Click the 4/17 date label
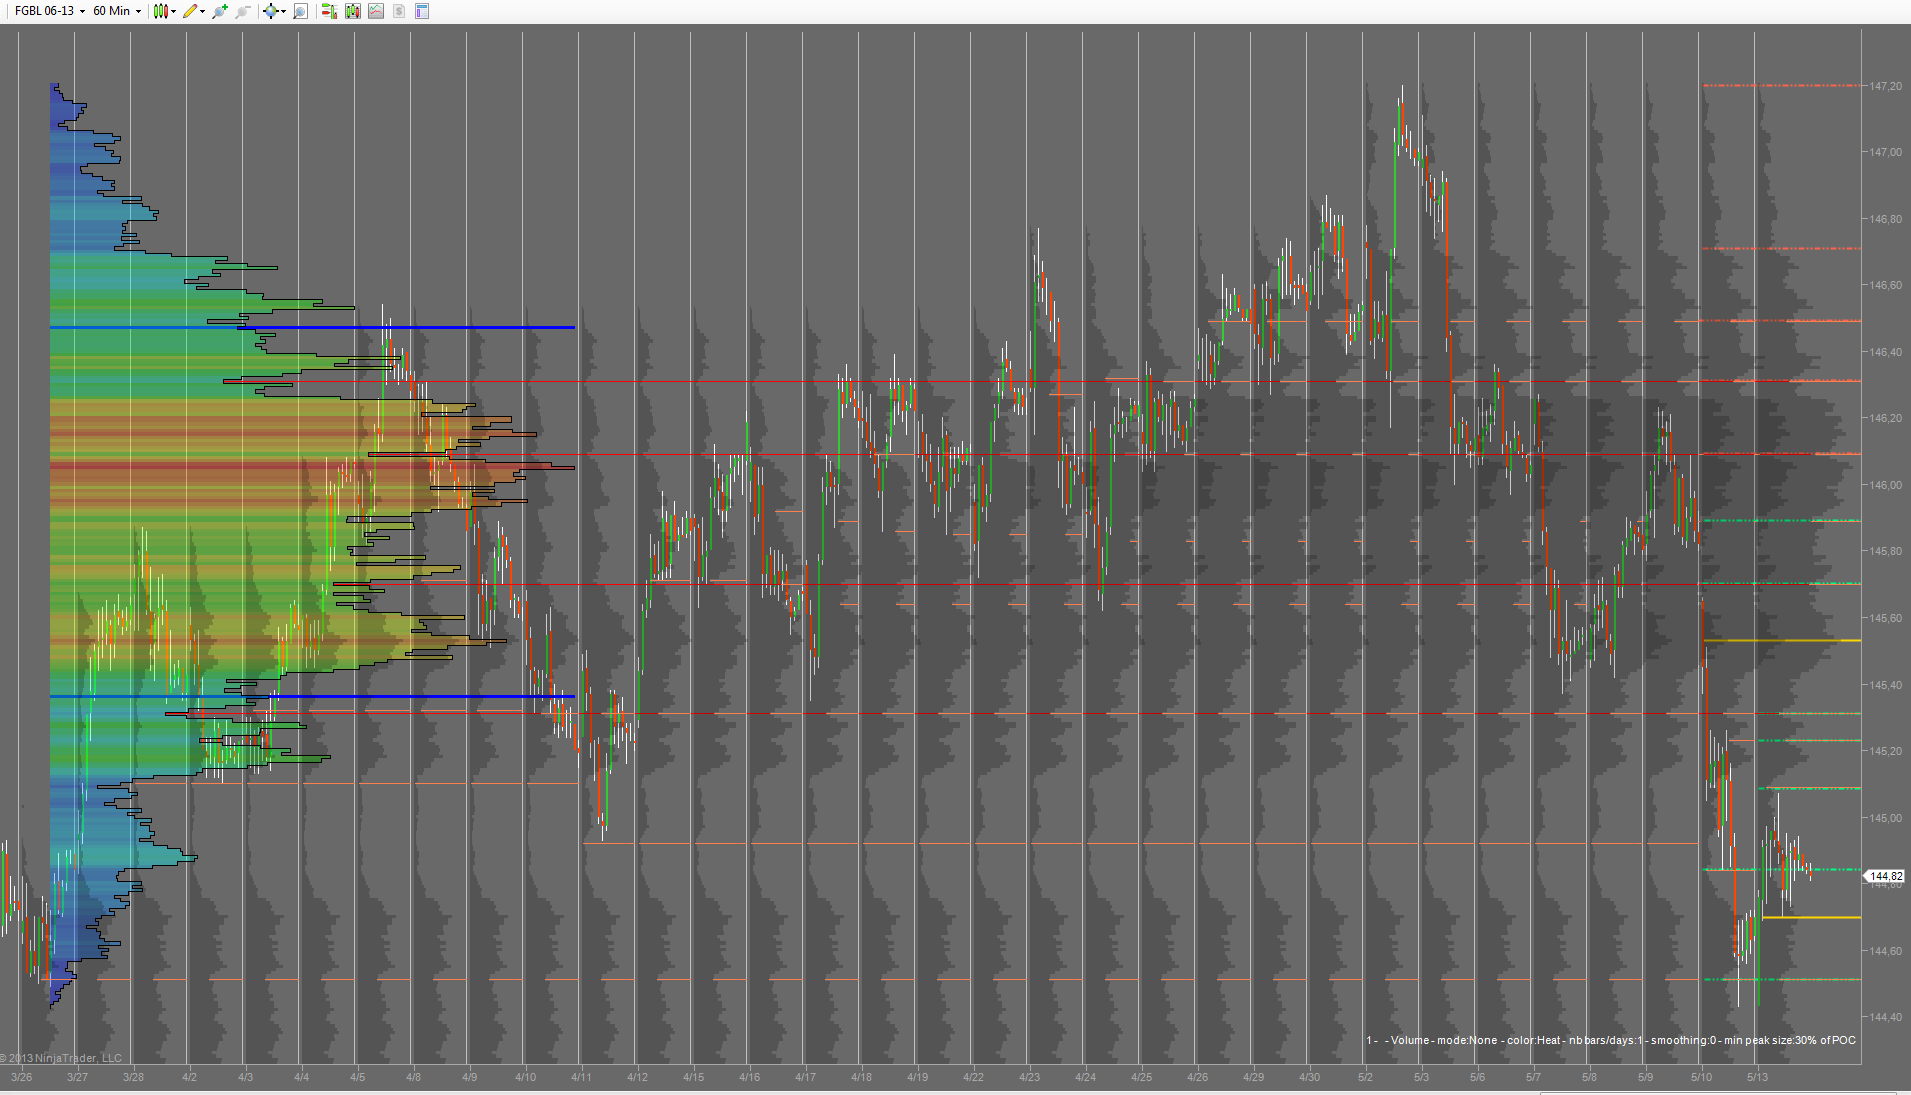This screenshot has height=1095, width=1911. pos(806,1077)
